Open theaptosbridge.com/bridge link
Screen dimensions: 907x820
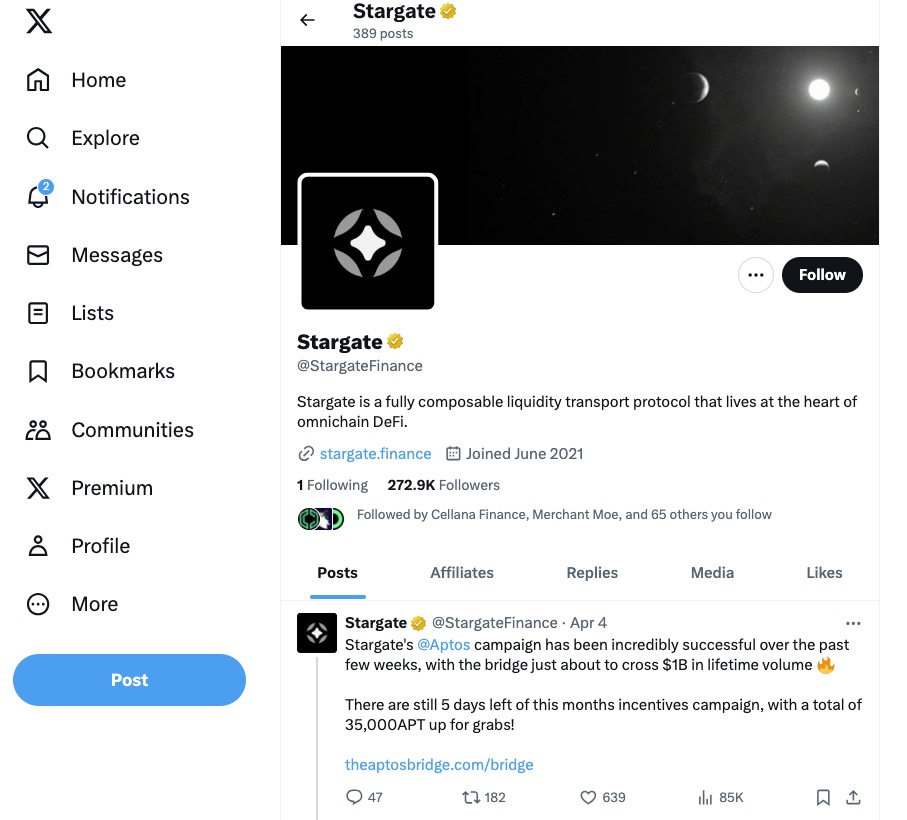(x=439, y=765)
